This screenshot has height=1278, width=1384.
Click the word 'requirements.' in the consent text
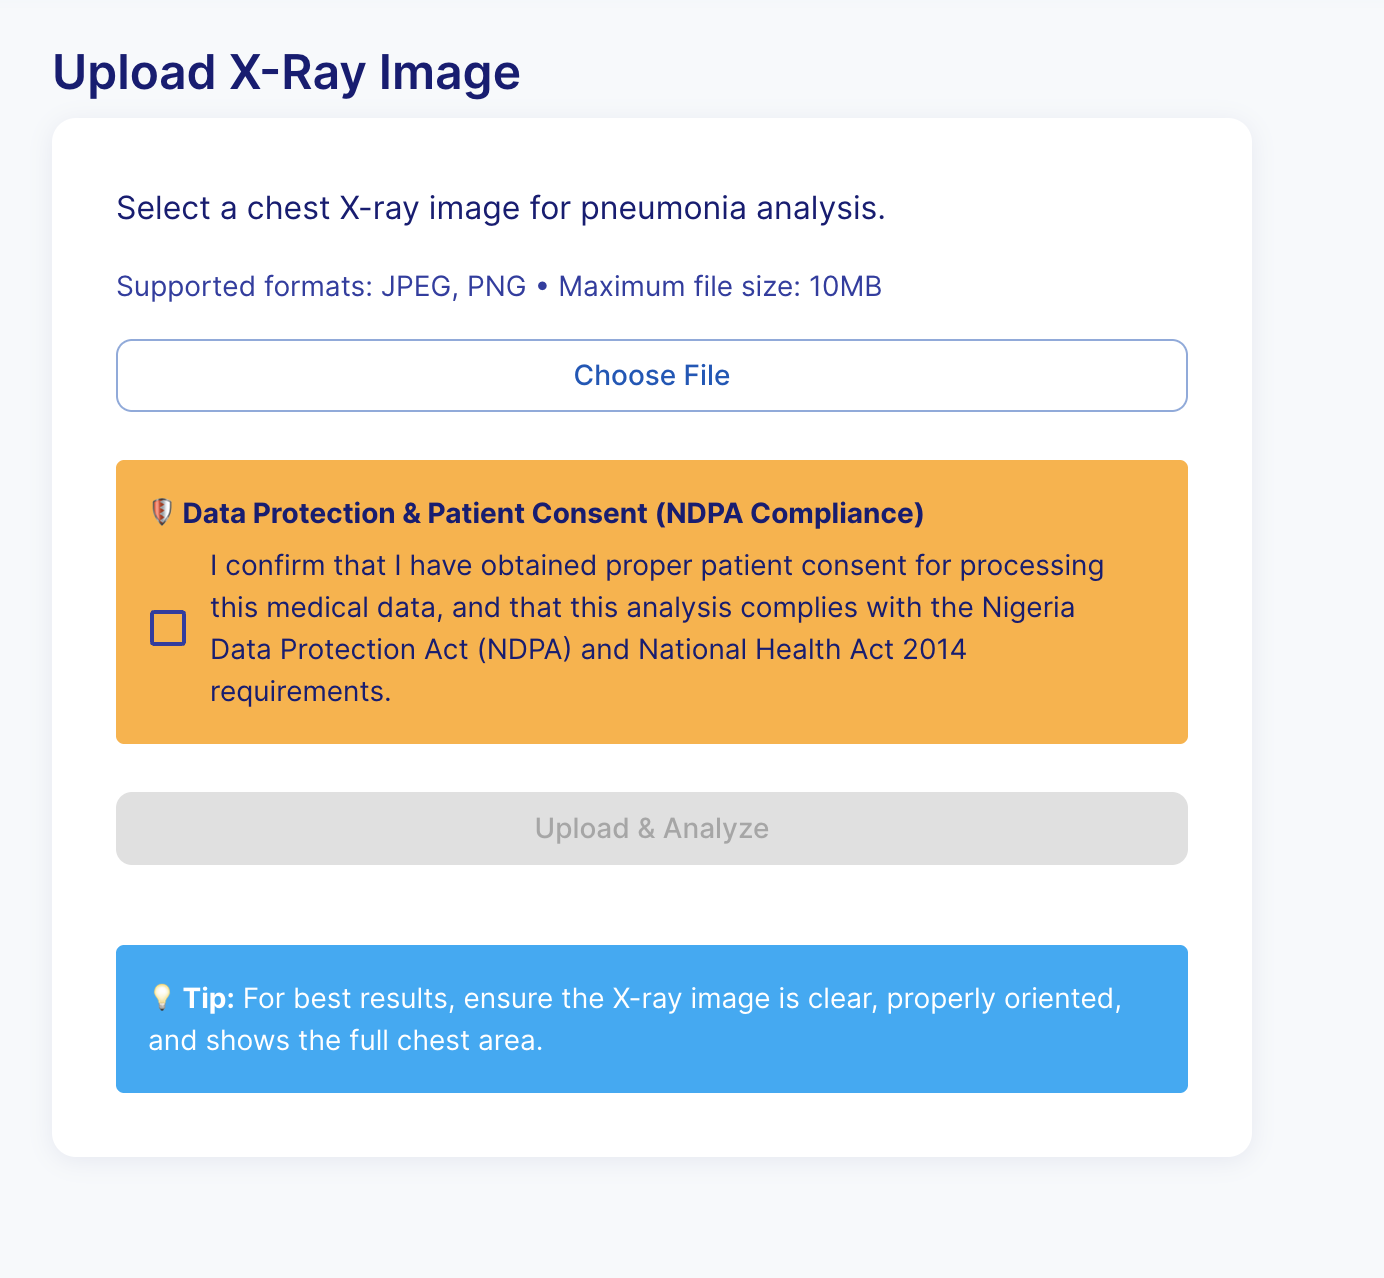coord(300,692)
